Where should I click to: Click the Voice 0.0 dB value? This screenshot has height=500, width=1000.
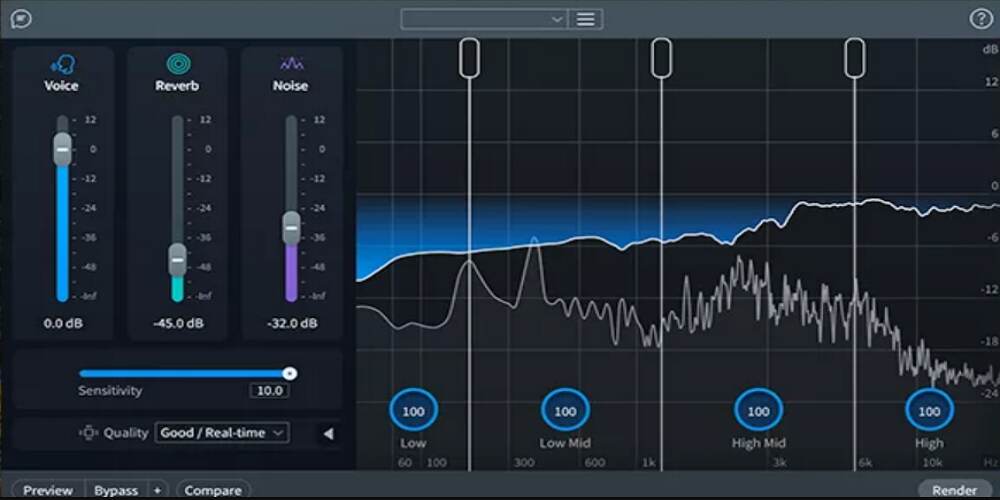coord(62,323)
